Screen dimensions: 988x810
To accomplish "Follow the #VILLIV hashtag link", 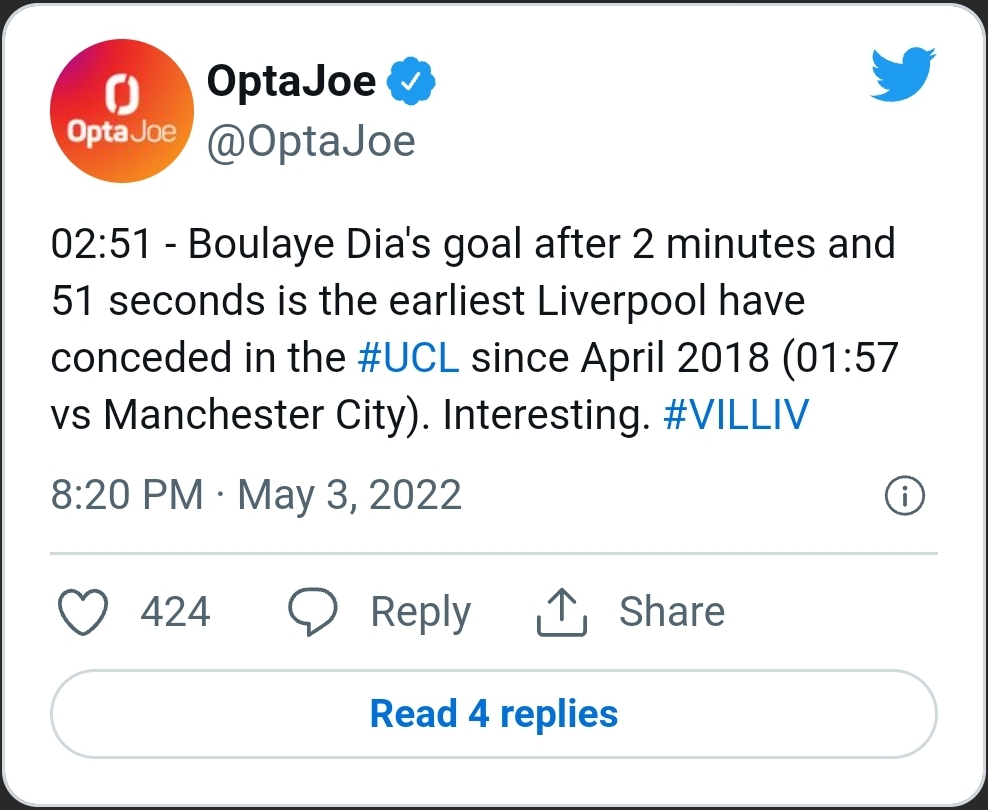I will tap(735, 415).
